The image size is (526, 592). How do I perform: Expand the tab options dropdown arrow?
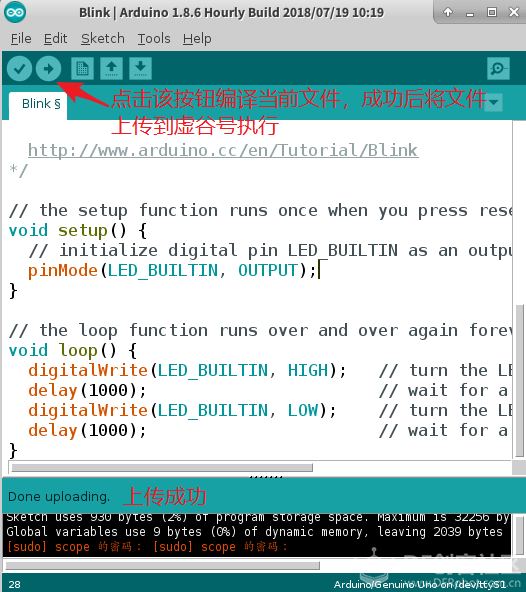(493, 102)
